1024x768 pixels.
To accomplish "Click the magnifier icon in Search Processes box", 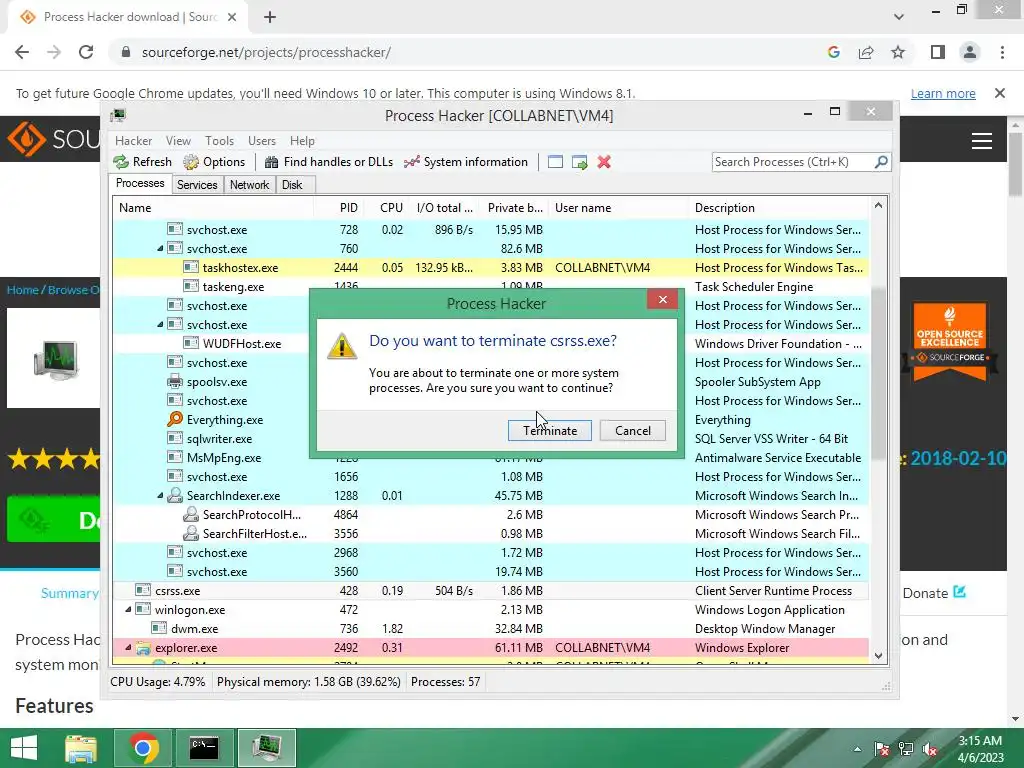I will (881, 161).
